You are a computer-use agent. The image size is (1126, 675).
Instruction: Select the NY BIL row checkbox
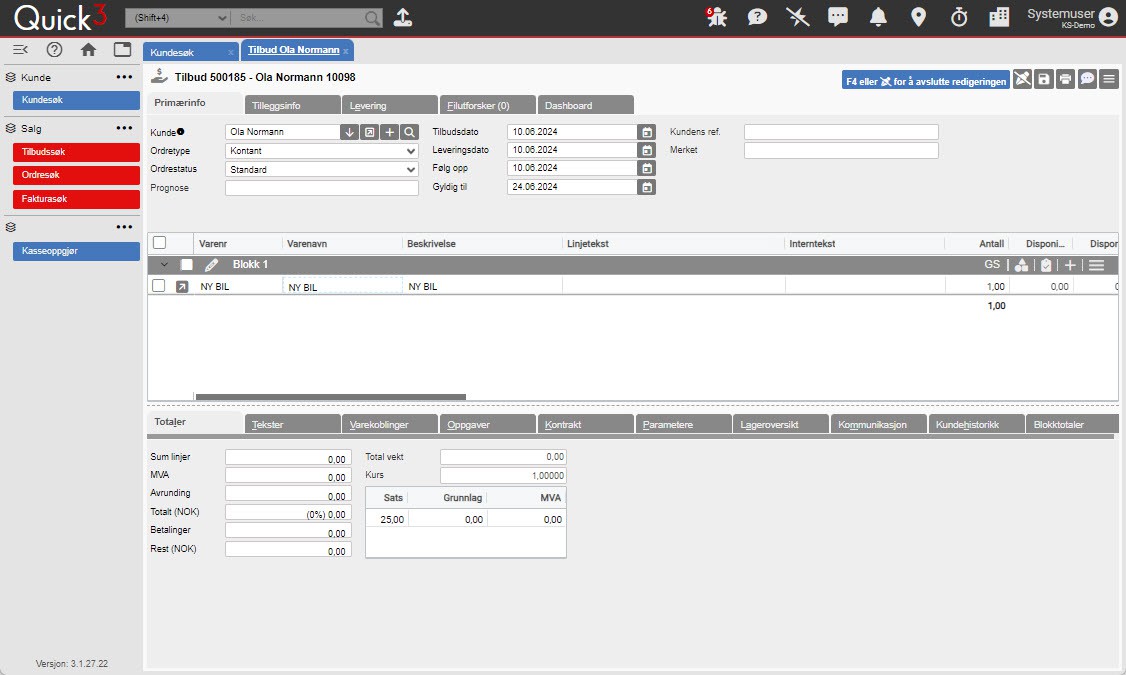pyautogui.click(x=159, y=286)
